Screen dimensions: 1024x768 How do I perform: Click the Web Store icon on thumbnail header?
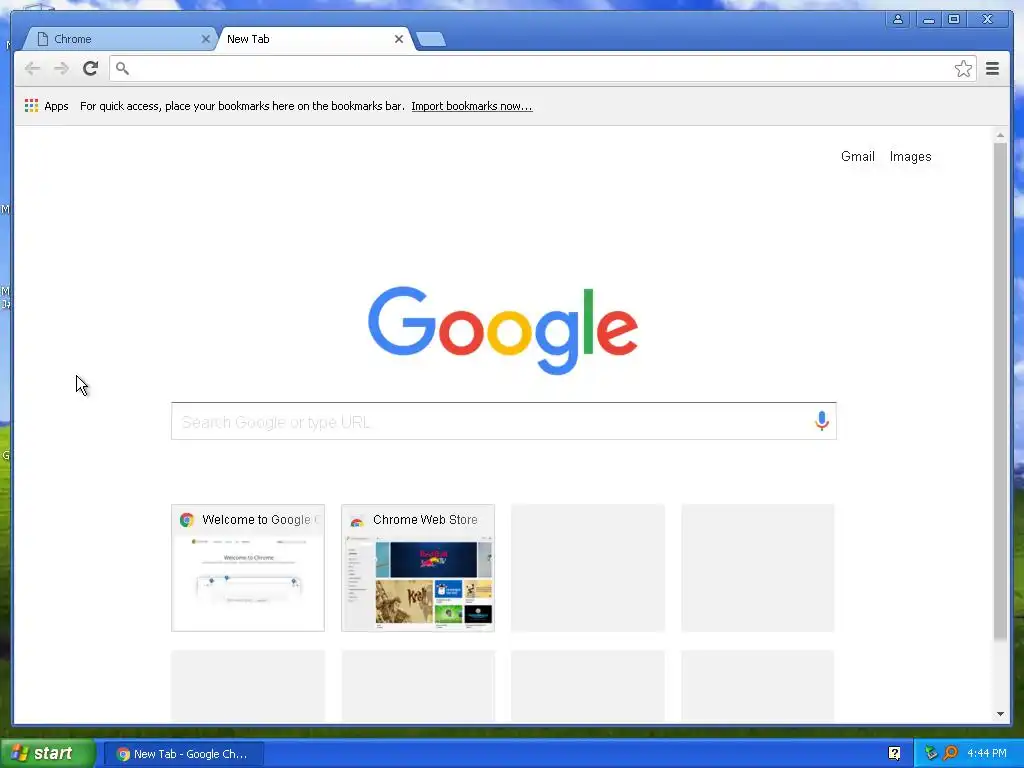pos(357,520)
